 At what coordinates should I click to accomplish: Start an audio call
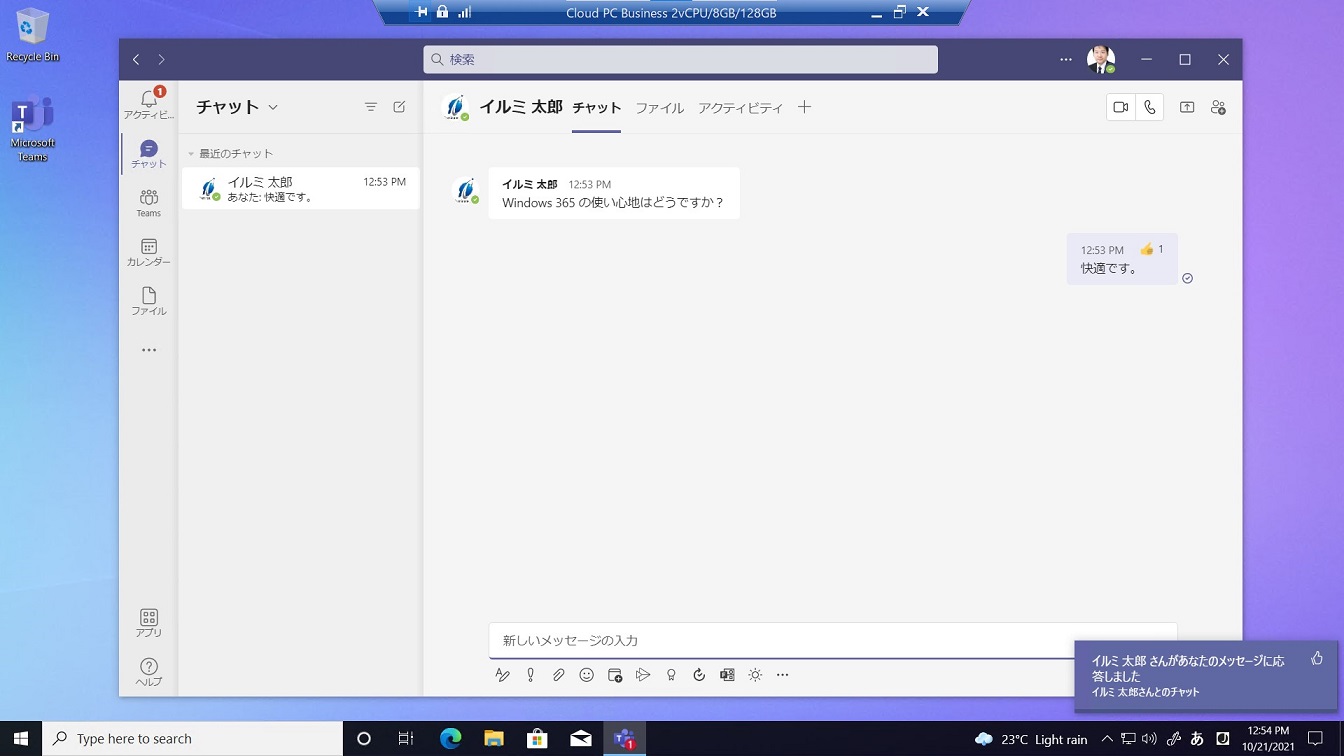pos(1150,107)
